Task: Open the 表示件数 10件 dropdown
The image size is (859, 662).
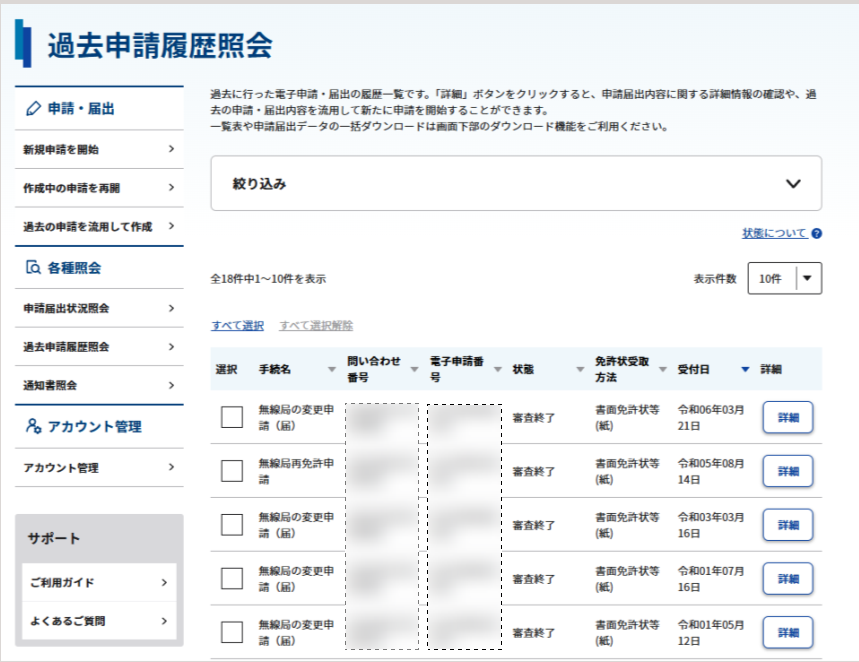Action: click(x=784, y=278)
